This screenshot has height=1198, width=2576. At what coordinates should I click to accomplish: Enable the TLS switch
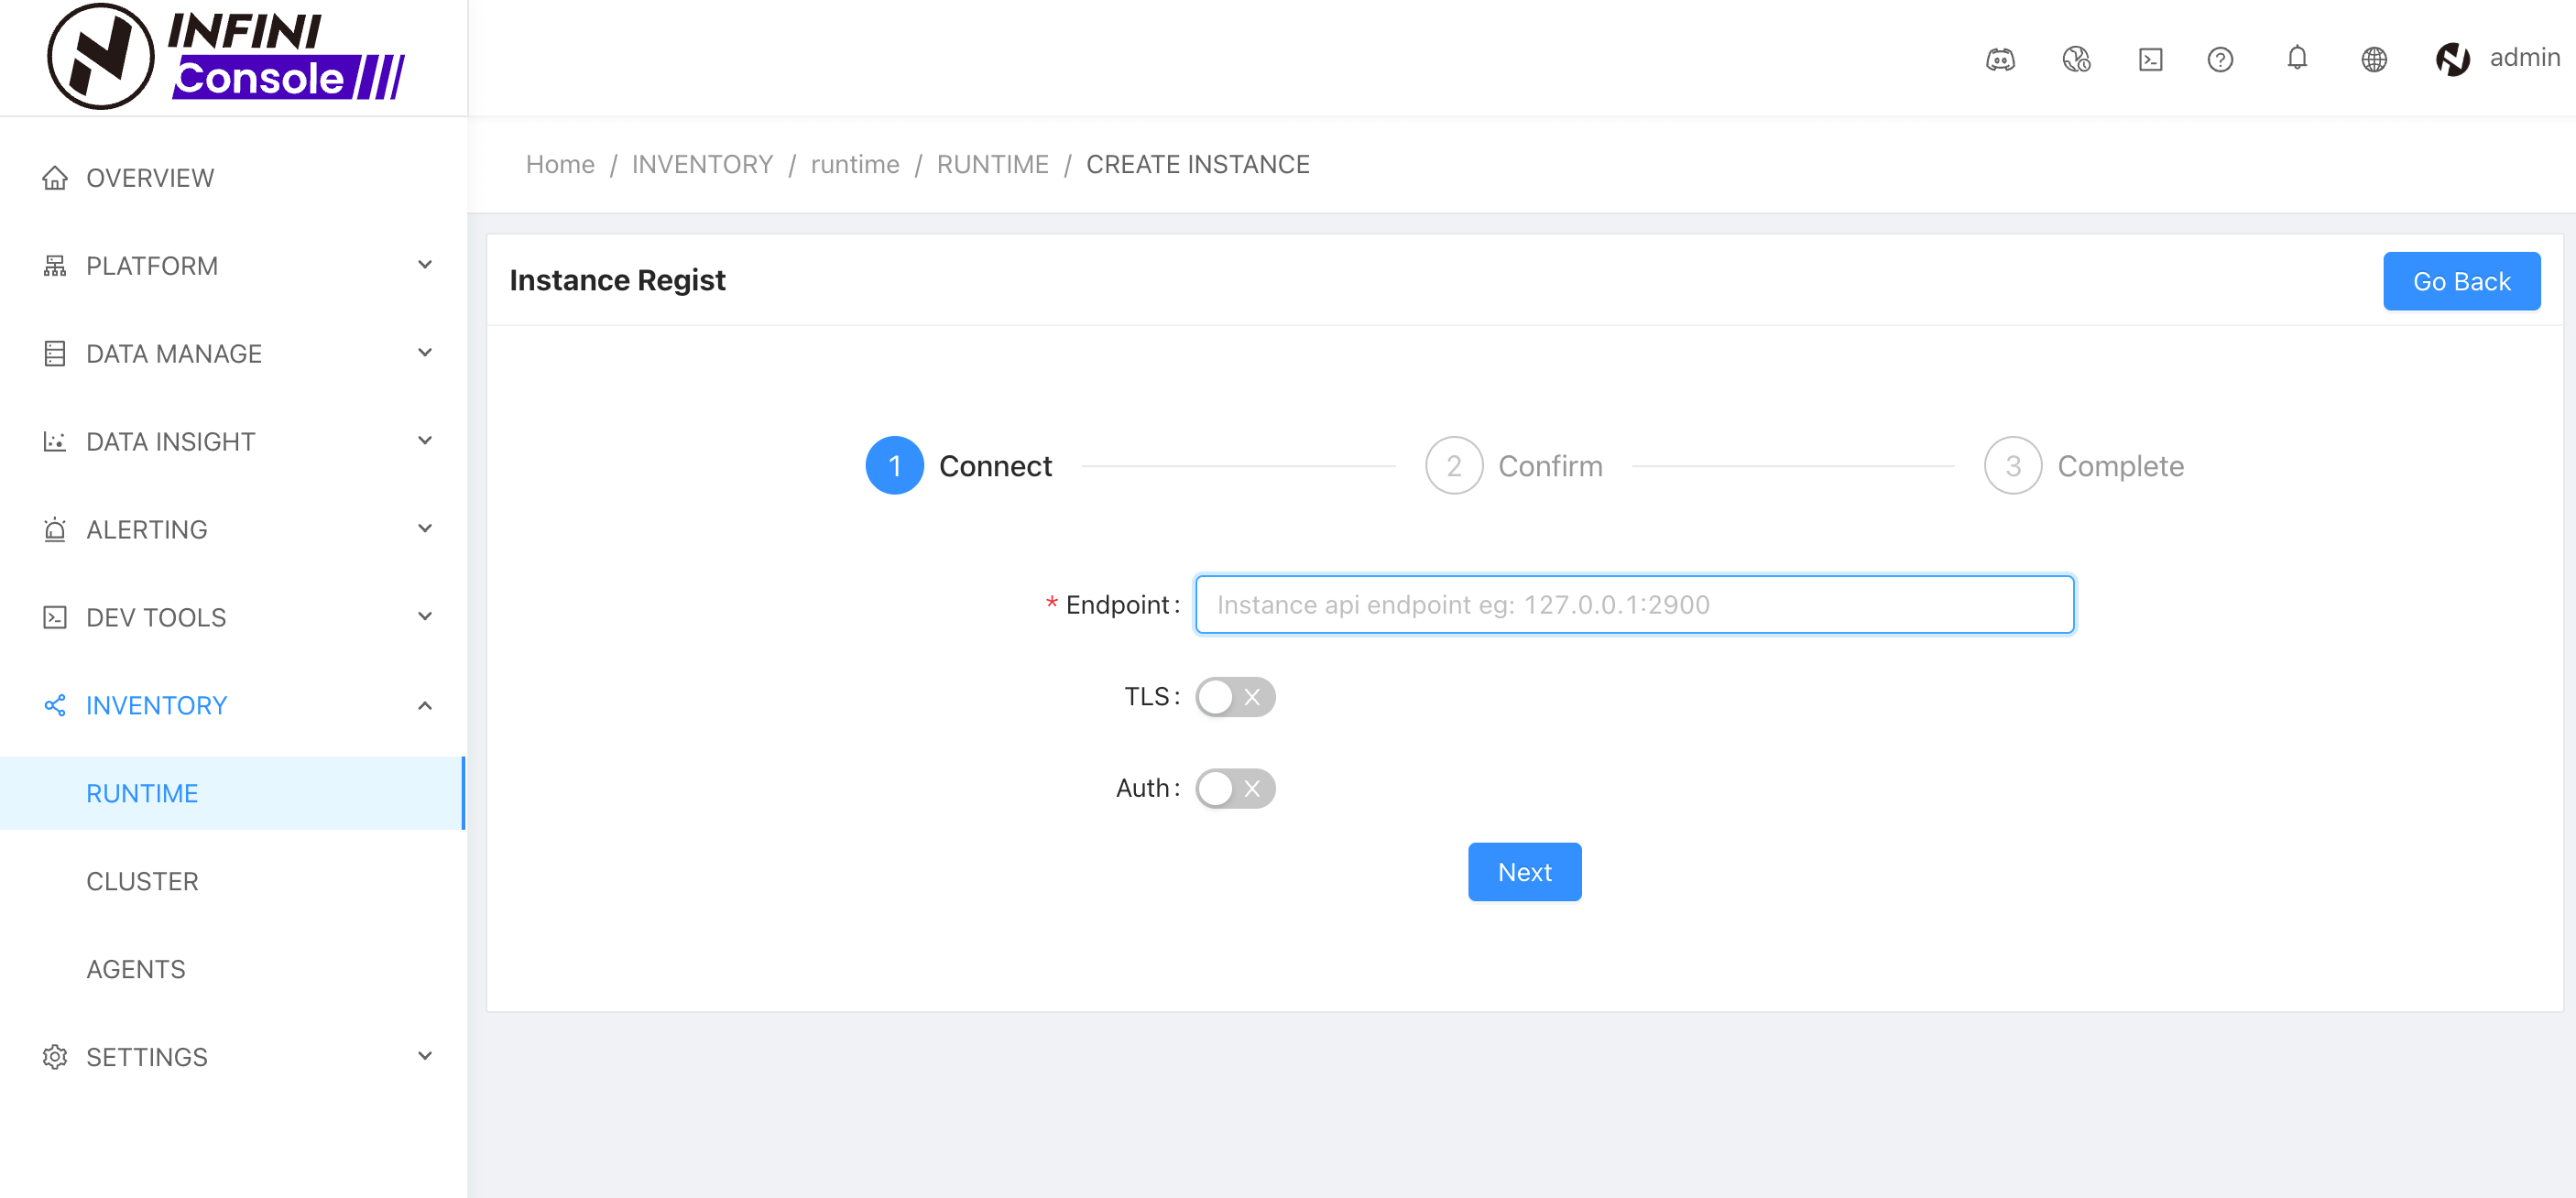[x=1234, y=696]
